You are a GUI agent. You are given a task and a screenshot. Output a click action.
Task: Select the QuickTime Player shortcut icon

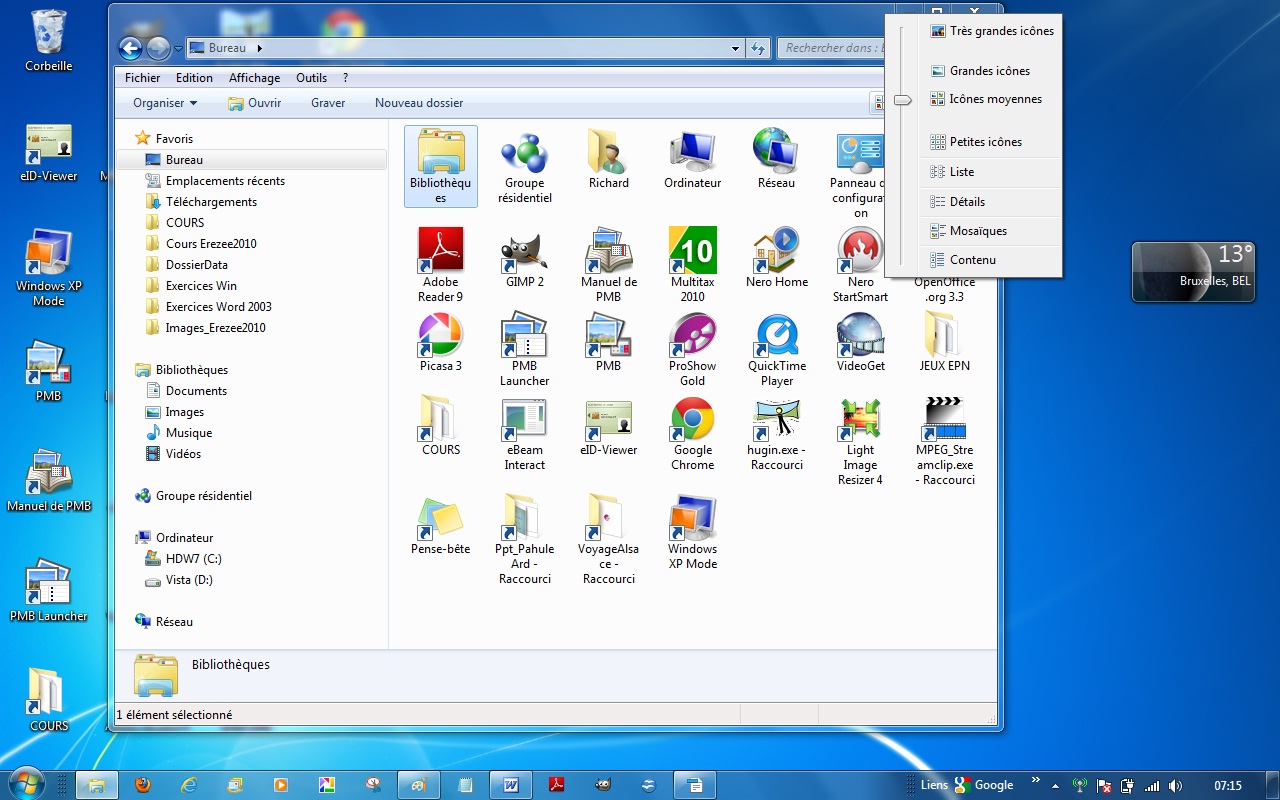[x=776, y=349]
